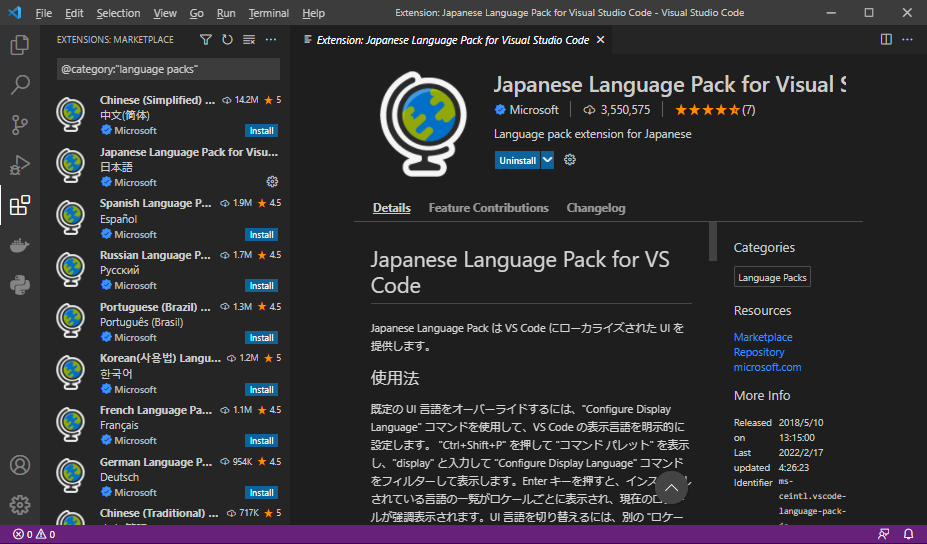Install the Portuguese (Brazil) language pack
Viewport: 927px width, 544px height.
pyautogui.click(x=261, y=338)
